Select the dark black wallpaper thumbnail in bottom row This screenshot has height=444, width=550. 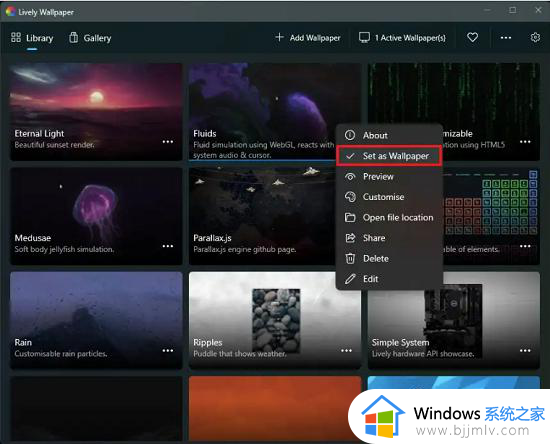click(96, 409)
